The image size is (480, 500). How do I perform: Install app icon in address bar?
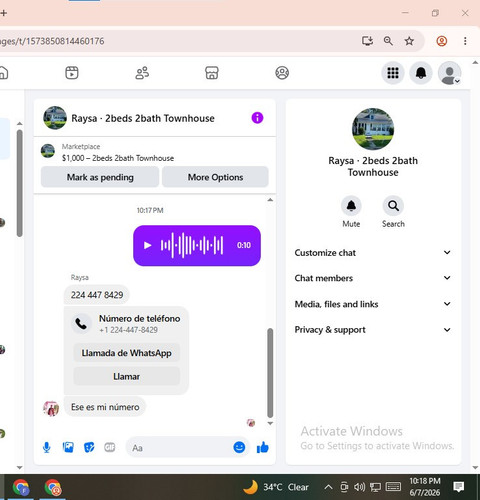[367, 41]
